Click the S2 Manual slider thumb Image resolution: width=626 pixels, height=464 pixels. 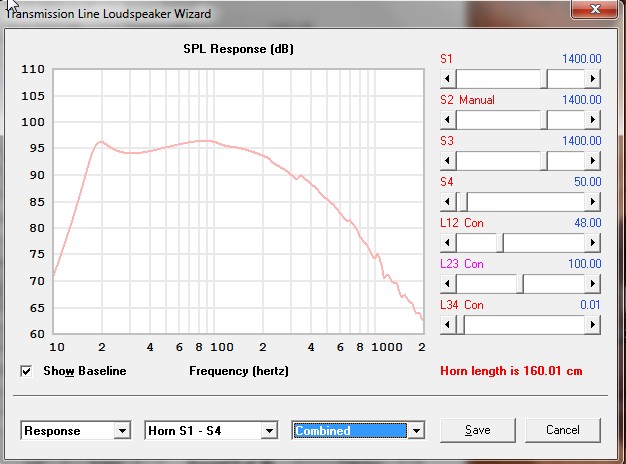point(544,120)
